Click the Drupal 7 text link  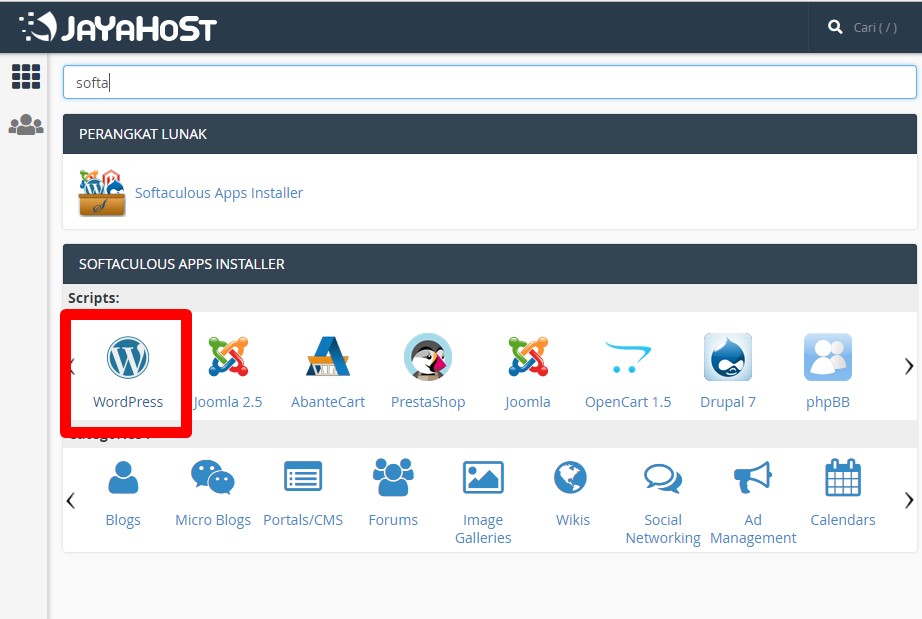728,402
